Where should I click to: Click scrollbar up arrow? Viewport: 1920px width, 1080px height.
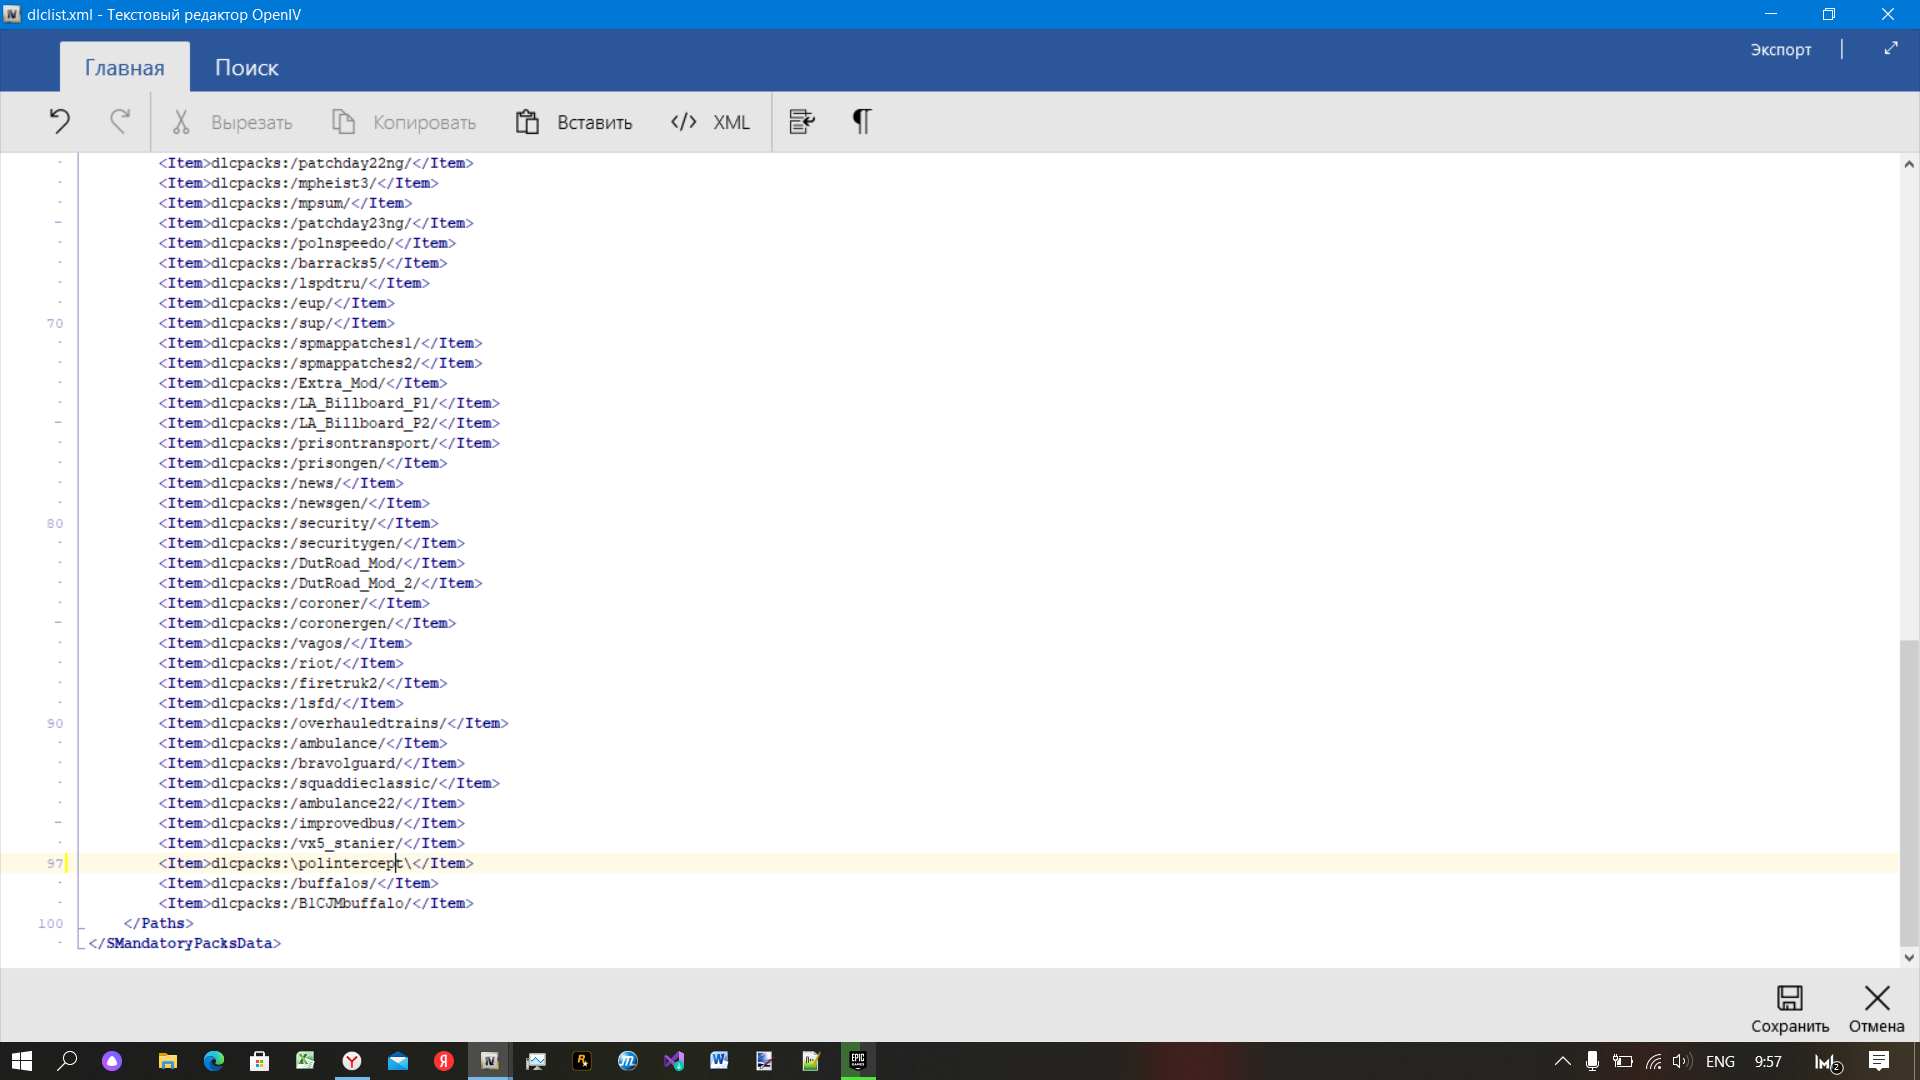point(1909,164)
